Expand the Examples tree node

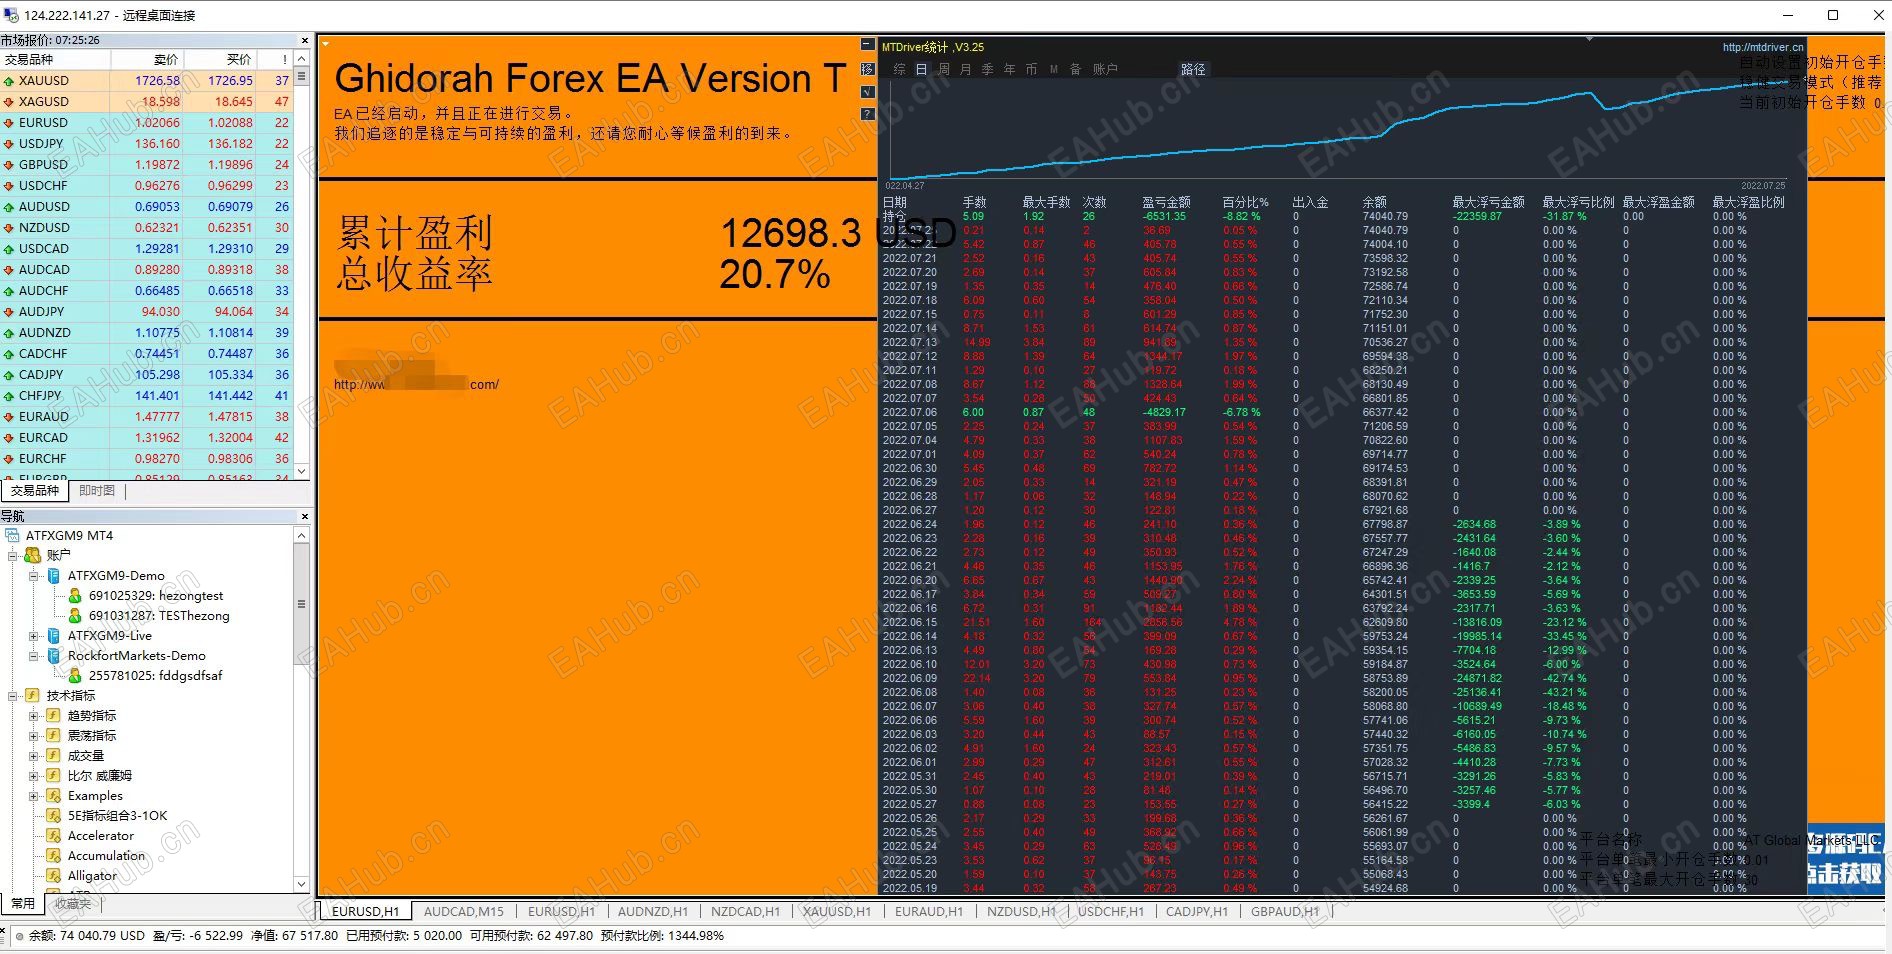click(x=34, y=796)
